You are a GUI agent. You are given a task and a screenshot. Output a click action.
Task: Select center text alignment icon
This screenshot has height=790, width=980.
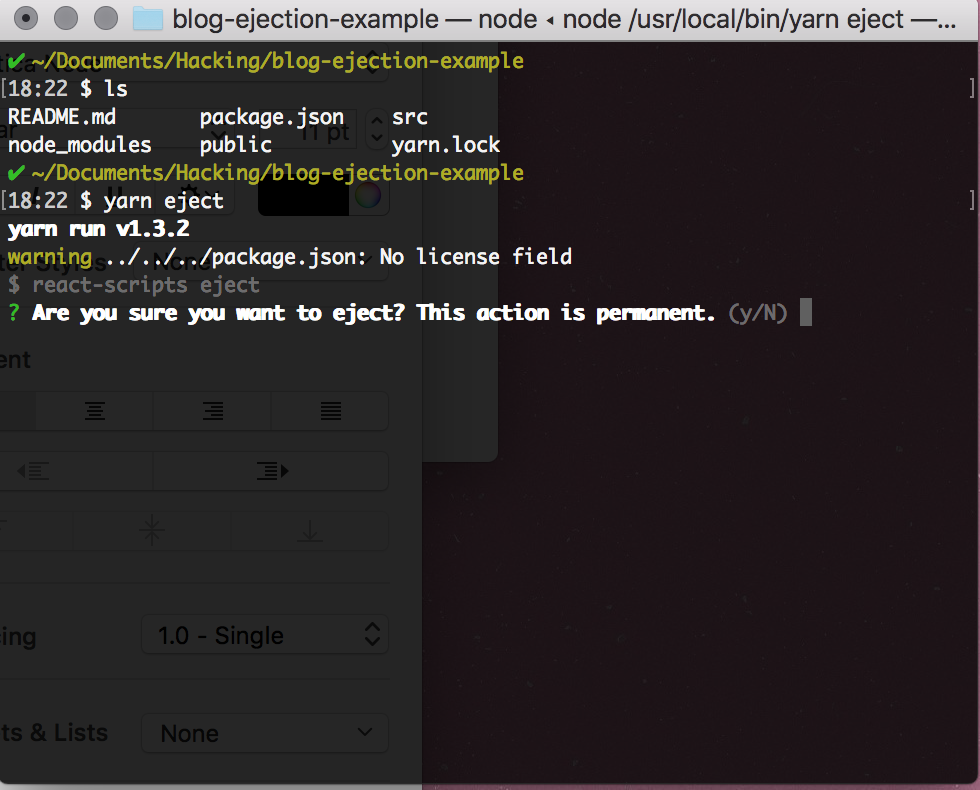click(x=94, y=411)
